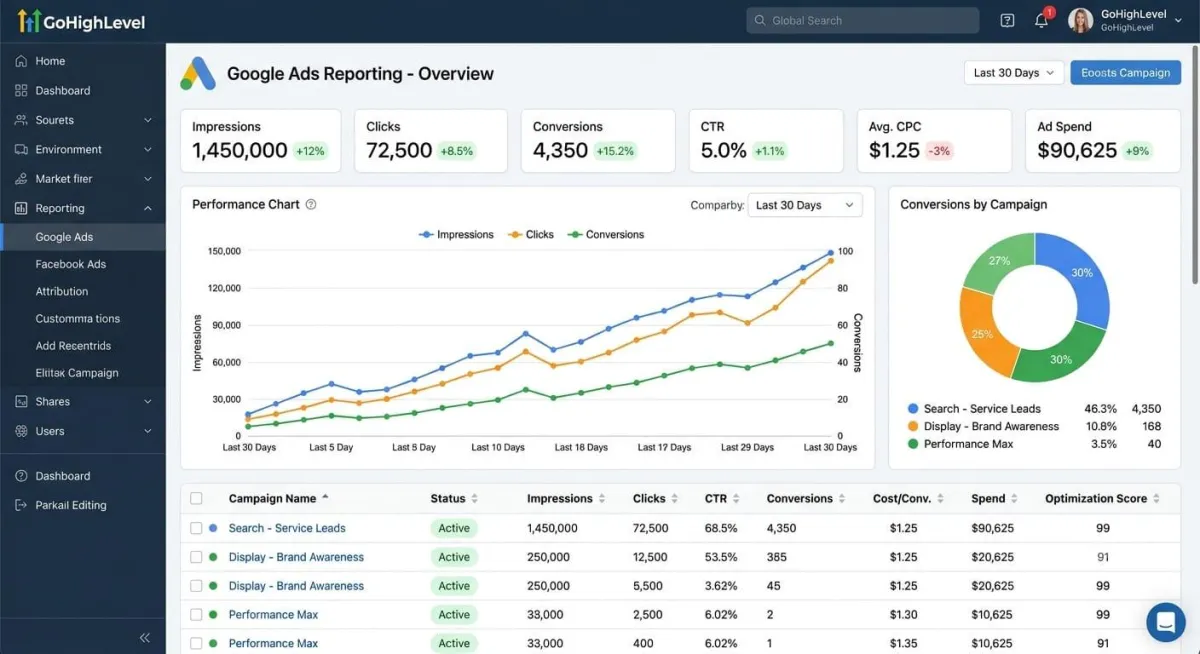Click the Performance Chart info icon
Viewport: 1200px width, 654px height.
(x=311, y=204)
